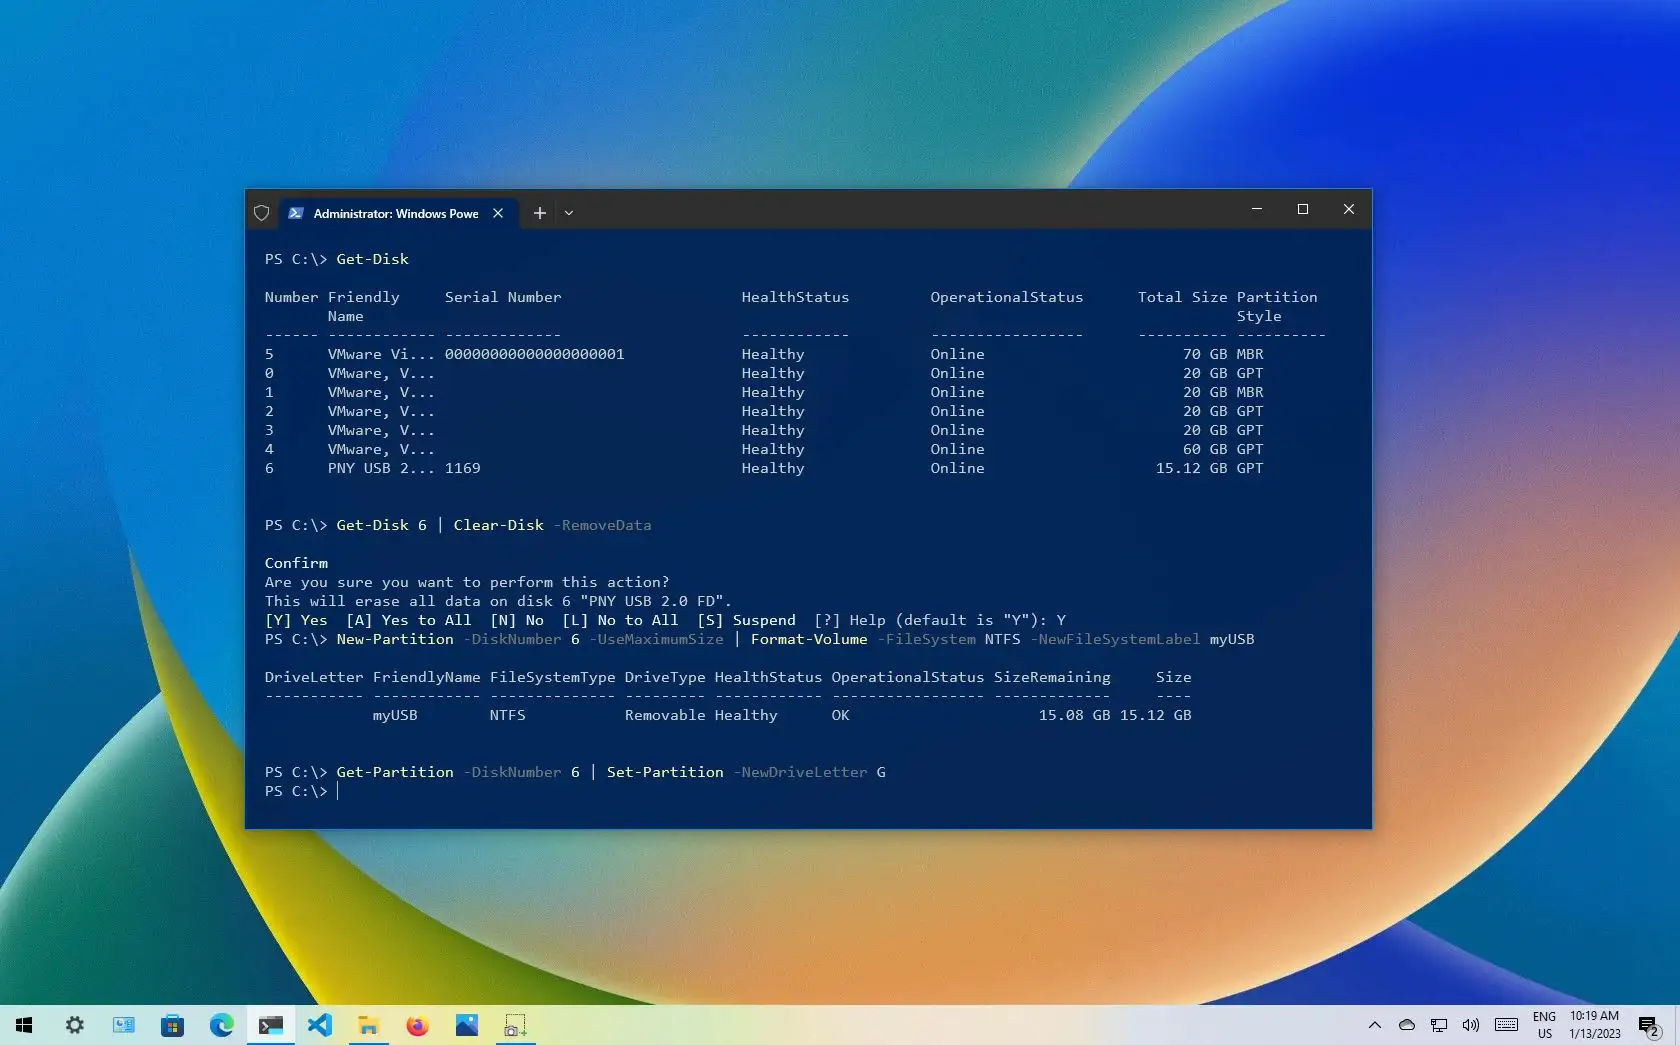Show hidden icons in the system tray

point(1374,1026)
